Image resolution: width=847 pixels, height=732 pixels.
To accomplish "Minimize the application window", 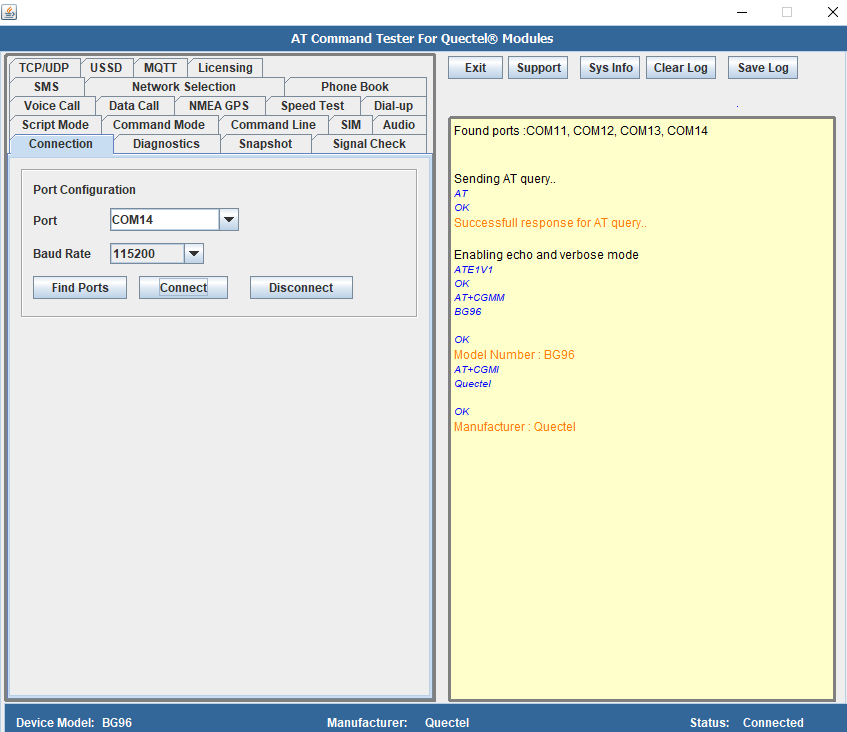I will click(x=742, y=12).
